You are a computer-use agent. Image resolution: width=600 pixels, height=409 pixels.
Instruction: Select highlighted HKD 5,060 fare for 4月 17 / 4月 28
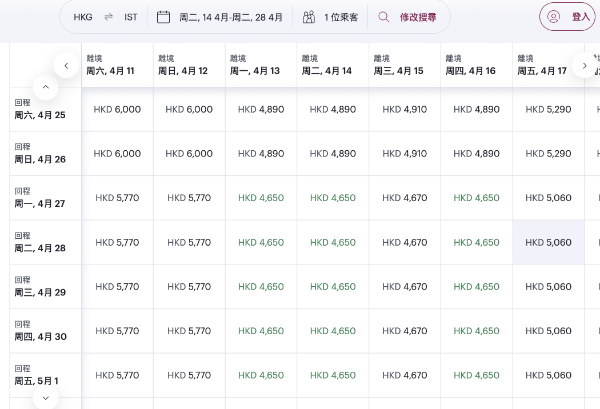pyautogui.click(x=548, y=242)
